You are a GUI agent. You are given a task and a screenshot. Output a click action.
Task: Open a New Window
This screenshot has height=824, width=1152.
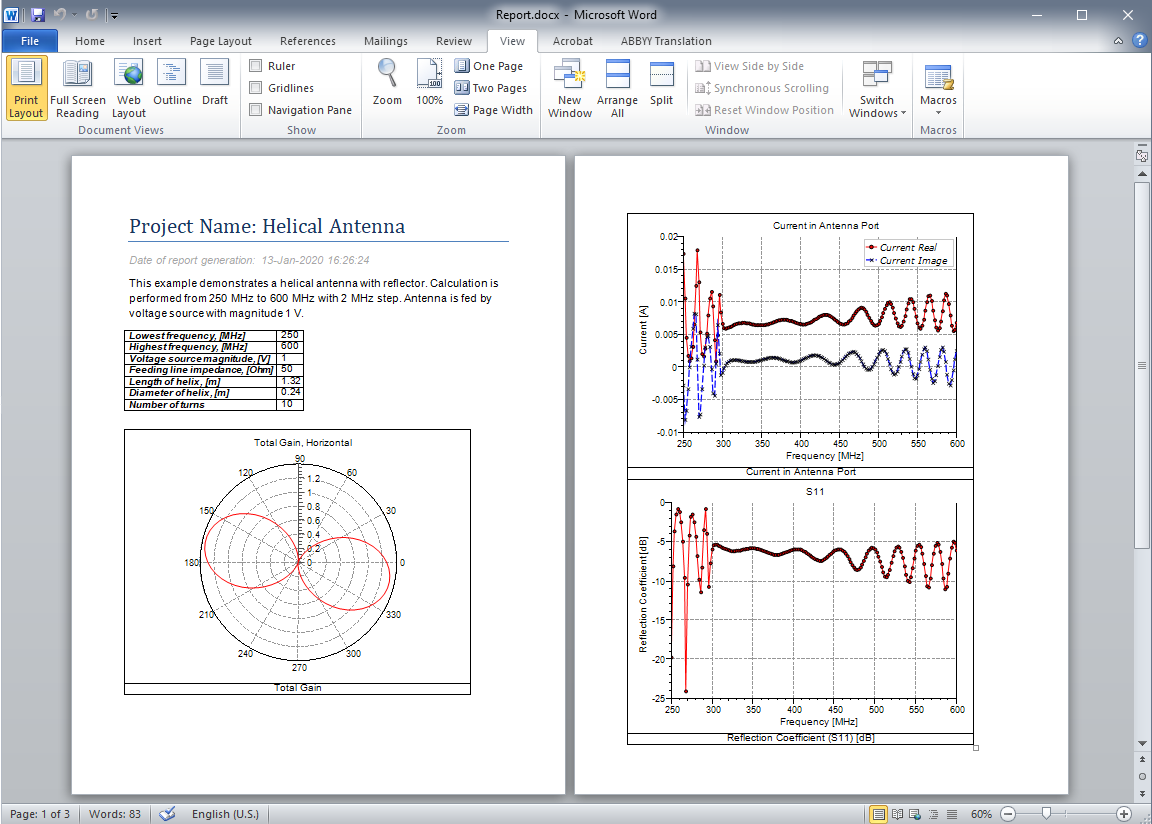click(569, 88)
